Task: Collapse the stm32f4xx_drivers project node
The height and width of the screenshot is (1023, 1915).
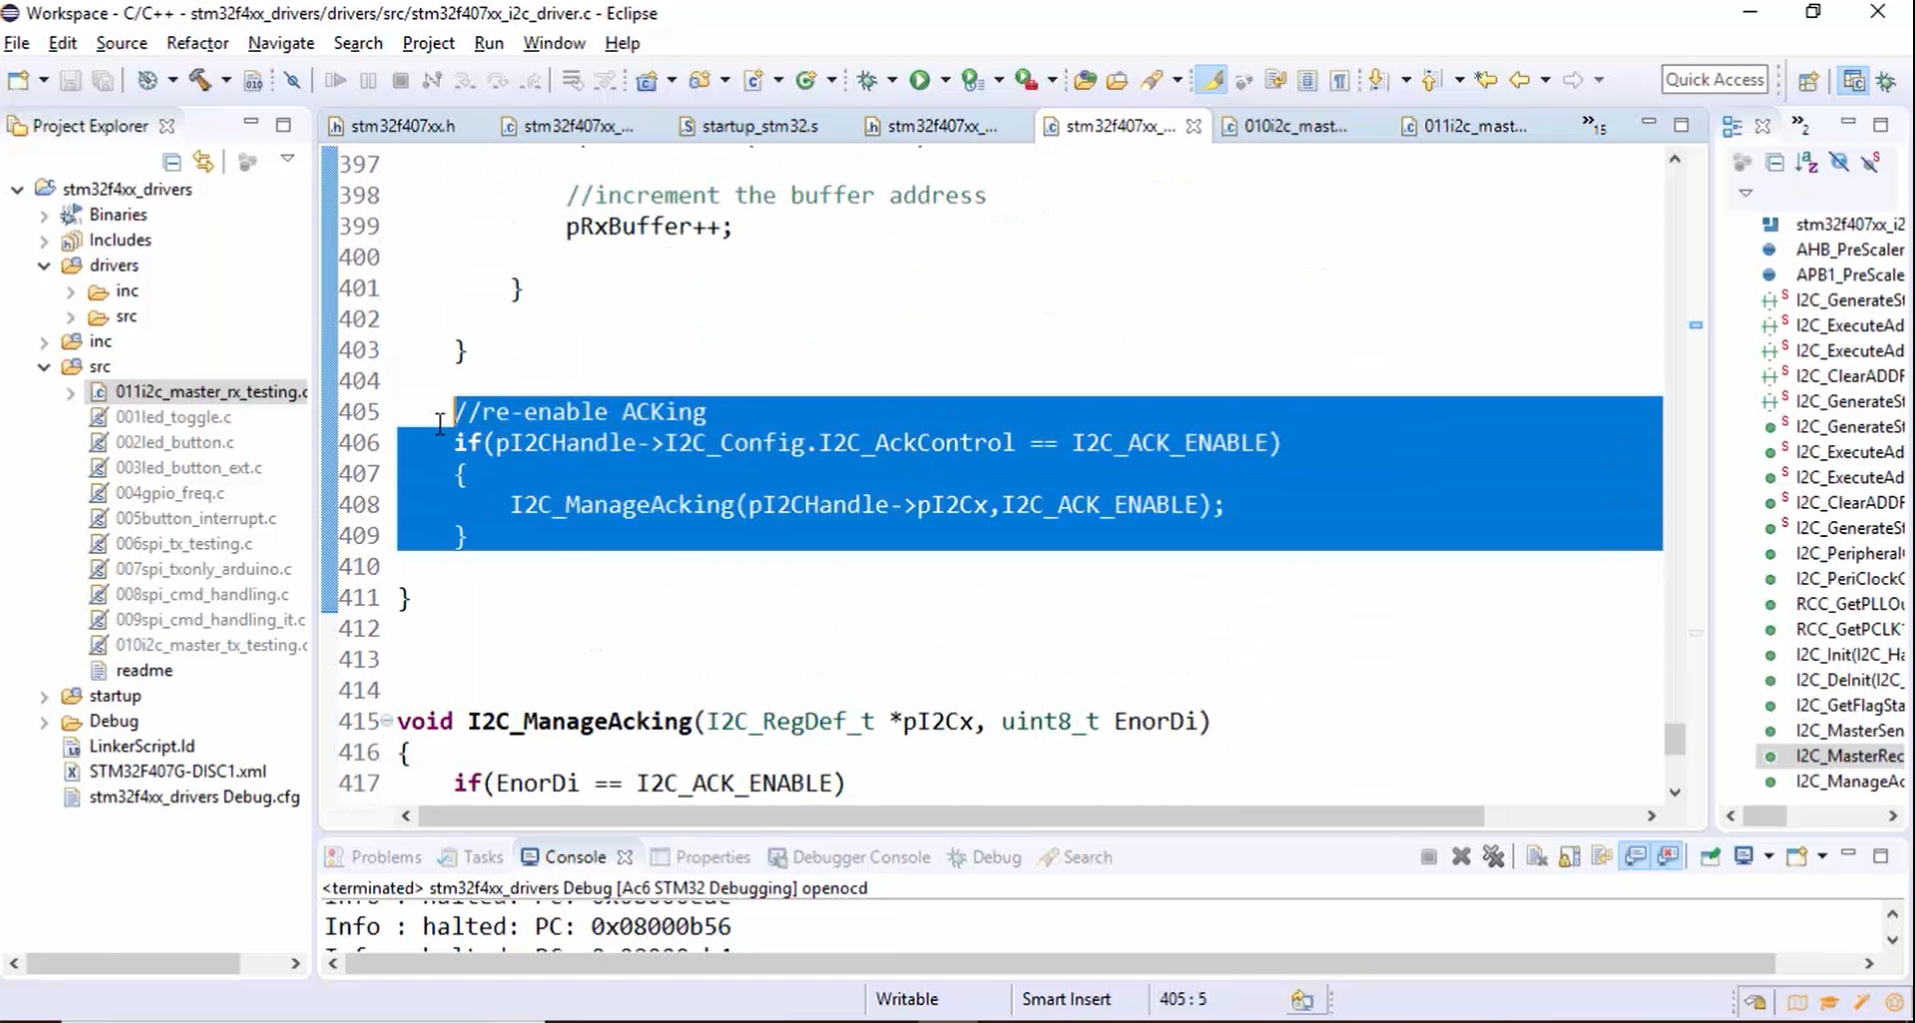Action: tap(17, 189)
